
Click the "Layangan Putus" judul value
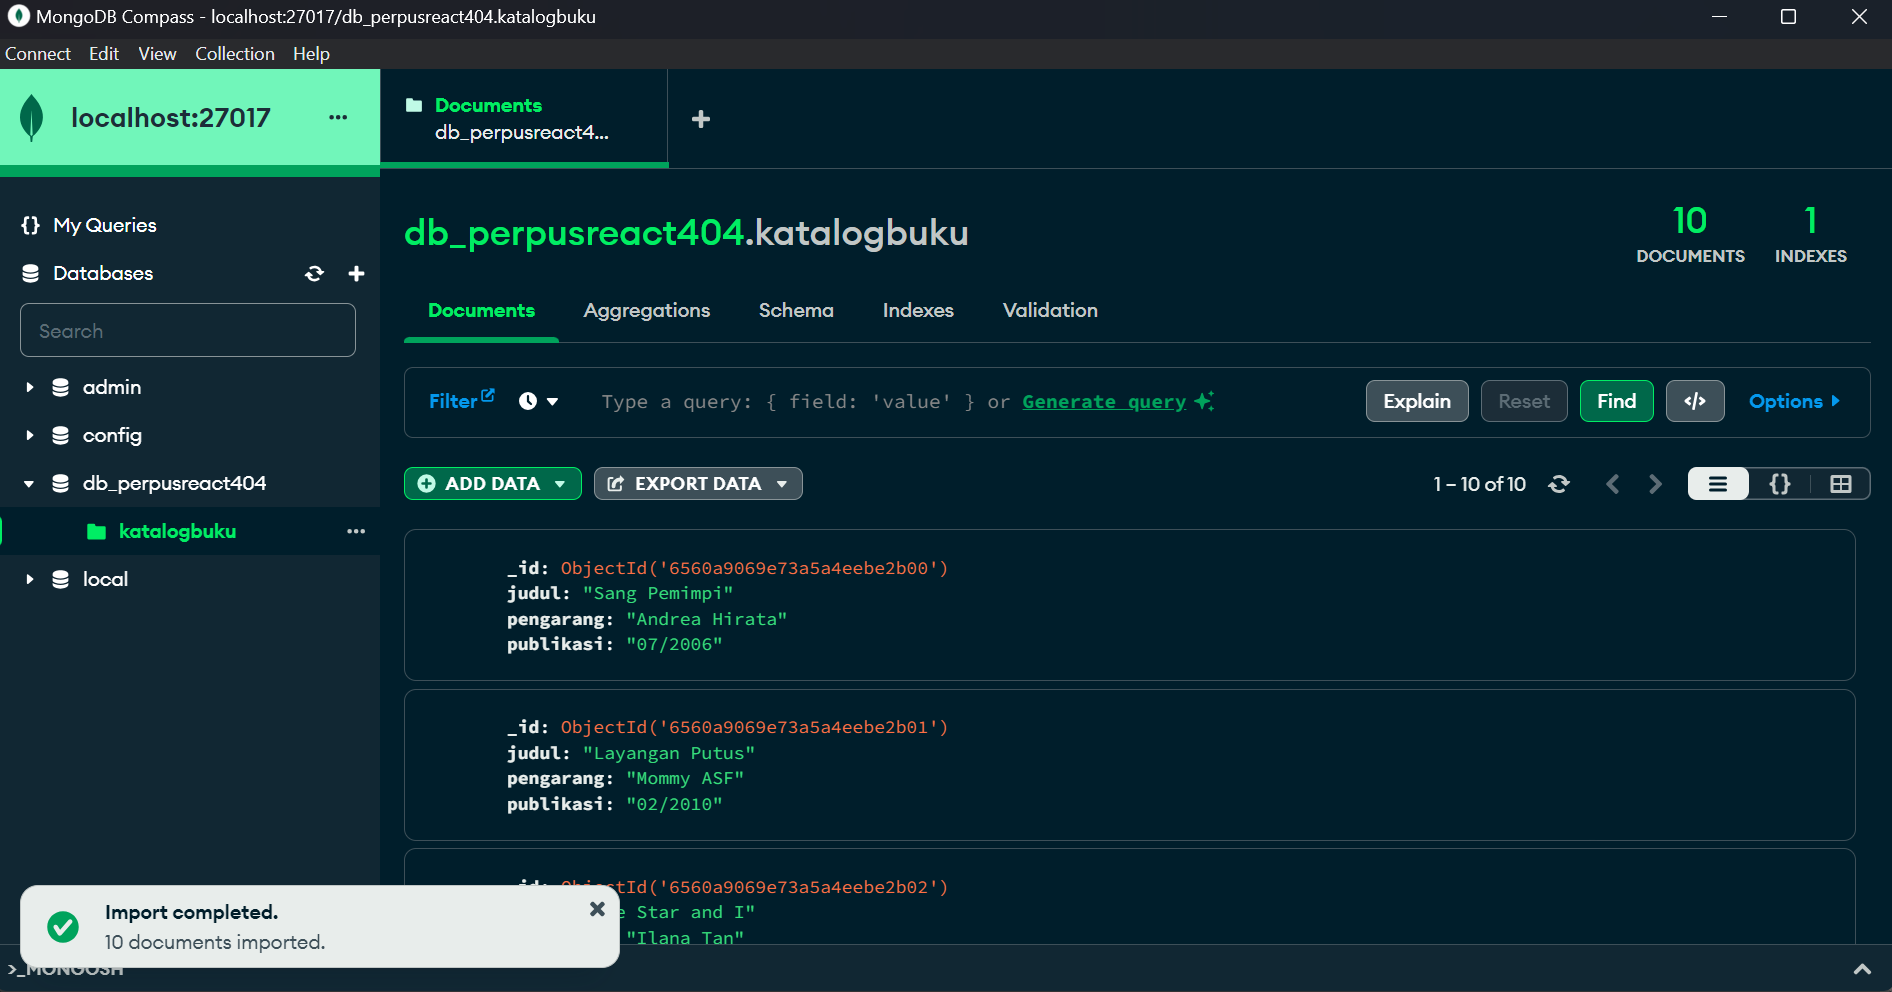pos(669,753)
